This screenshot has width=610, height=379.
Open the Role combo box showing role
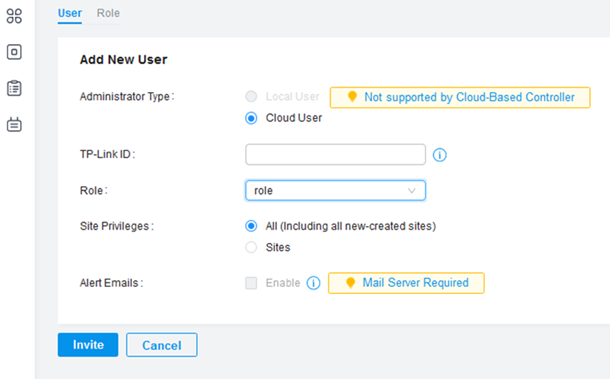pyautogui.click(x=335, y=190)
